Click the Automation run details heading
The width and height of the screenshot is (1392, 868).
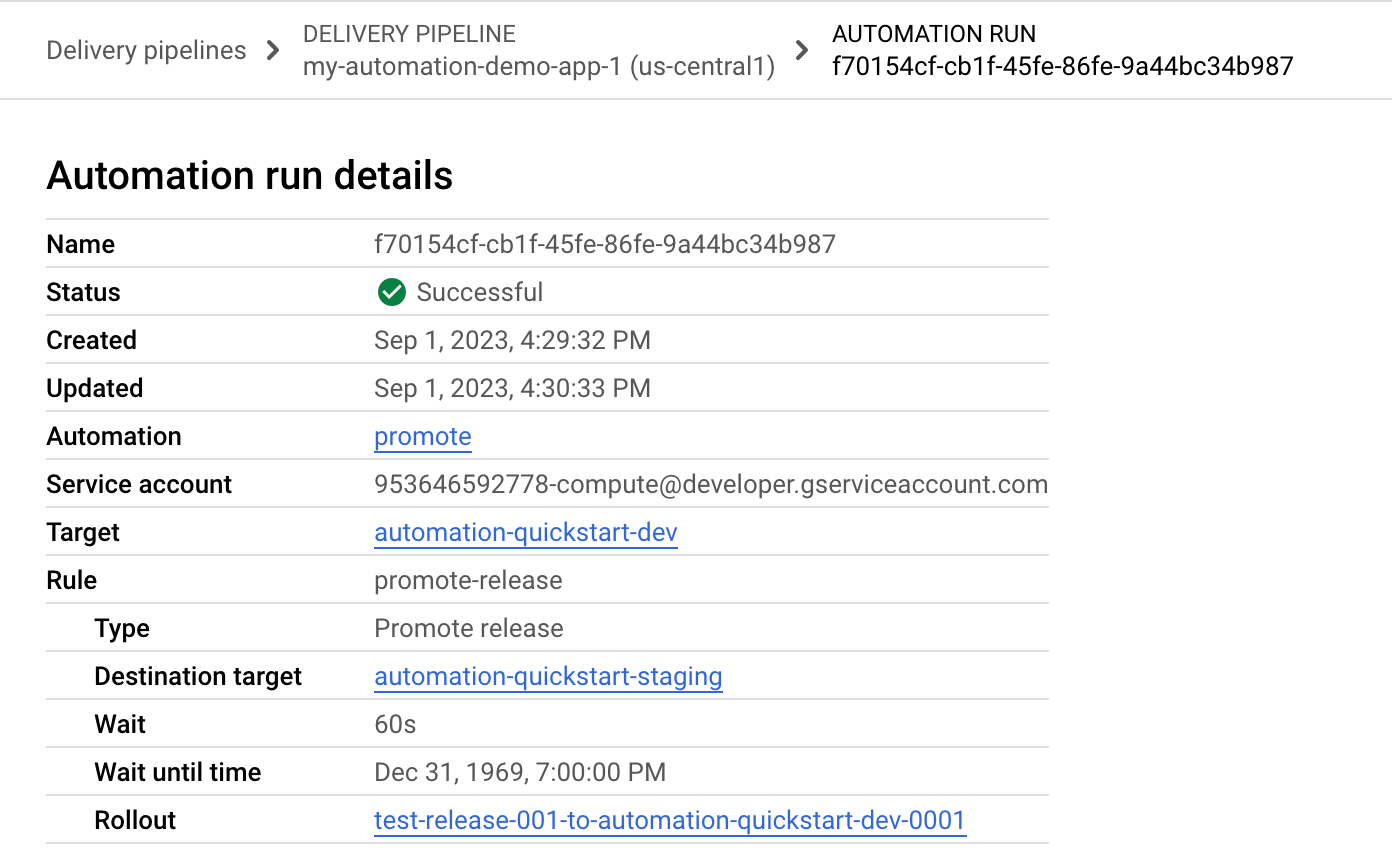(x=249, y=176)
